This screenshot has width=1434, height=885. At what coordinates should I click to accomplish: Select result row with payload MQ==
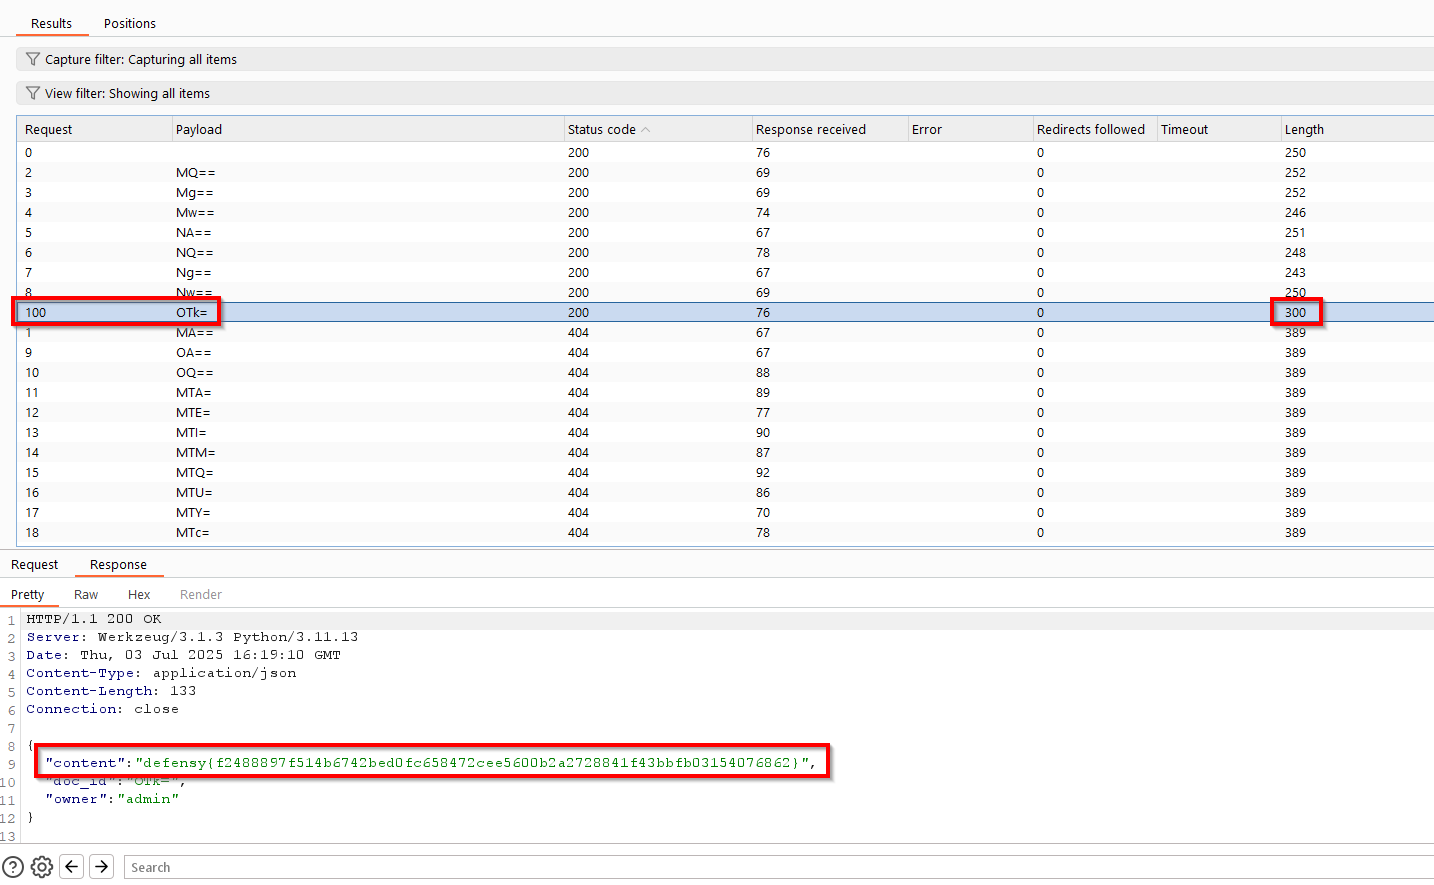[x=725, y=173]
